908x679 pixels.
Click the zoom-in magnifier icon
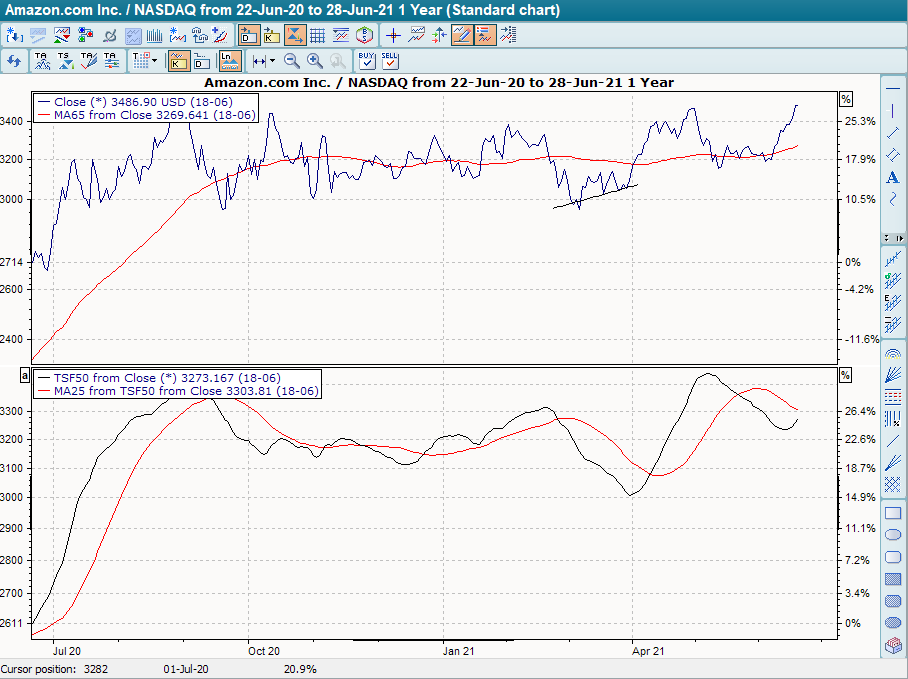(x=312, y=61)
